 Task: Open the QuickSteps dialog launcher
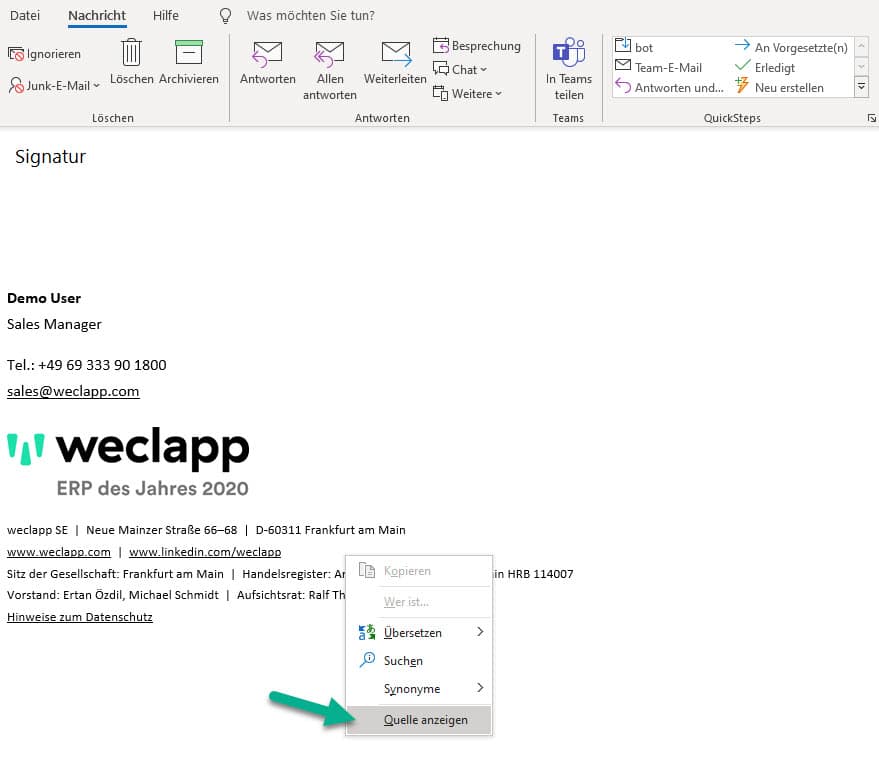click(x=871, y=118)
